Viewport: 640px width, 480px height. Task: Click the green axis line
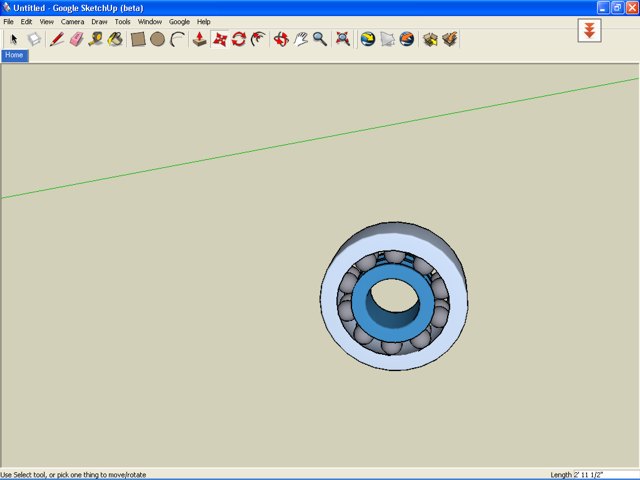[320, 138]
